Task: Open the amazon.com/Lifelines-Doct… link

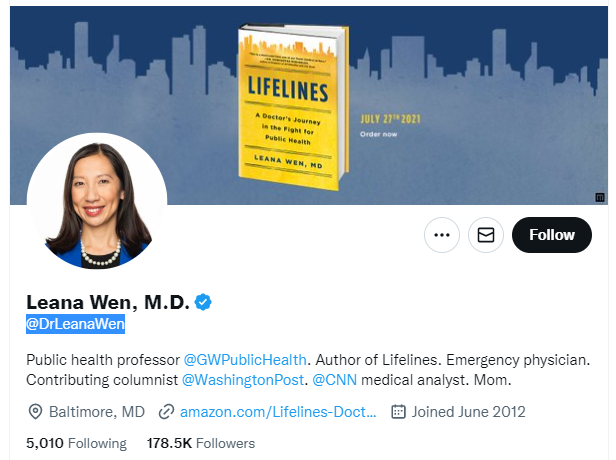Action: tap(278, 412)
